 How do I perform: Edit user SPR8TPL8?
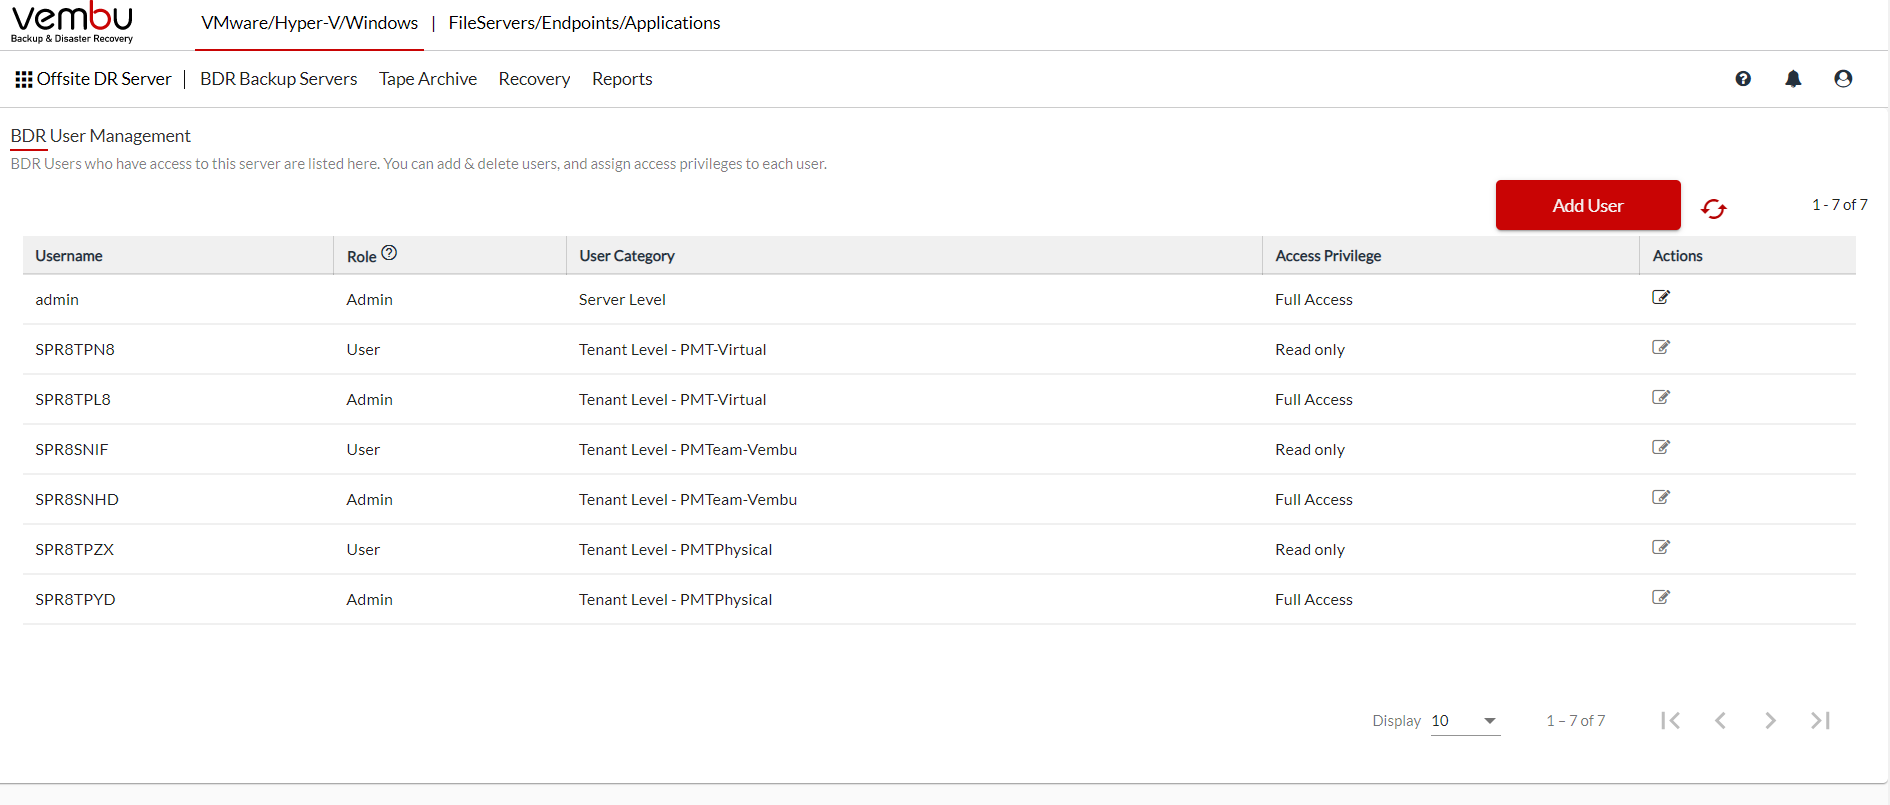(1661, 397)
